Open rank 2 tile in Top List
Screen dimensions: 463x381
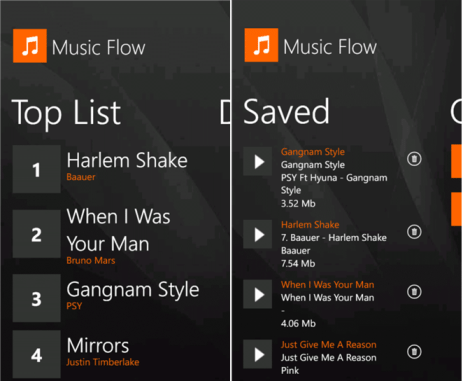tap(36, 234)
